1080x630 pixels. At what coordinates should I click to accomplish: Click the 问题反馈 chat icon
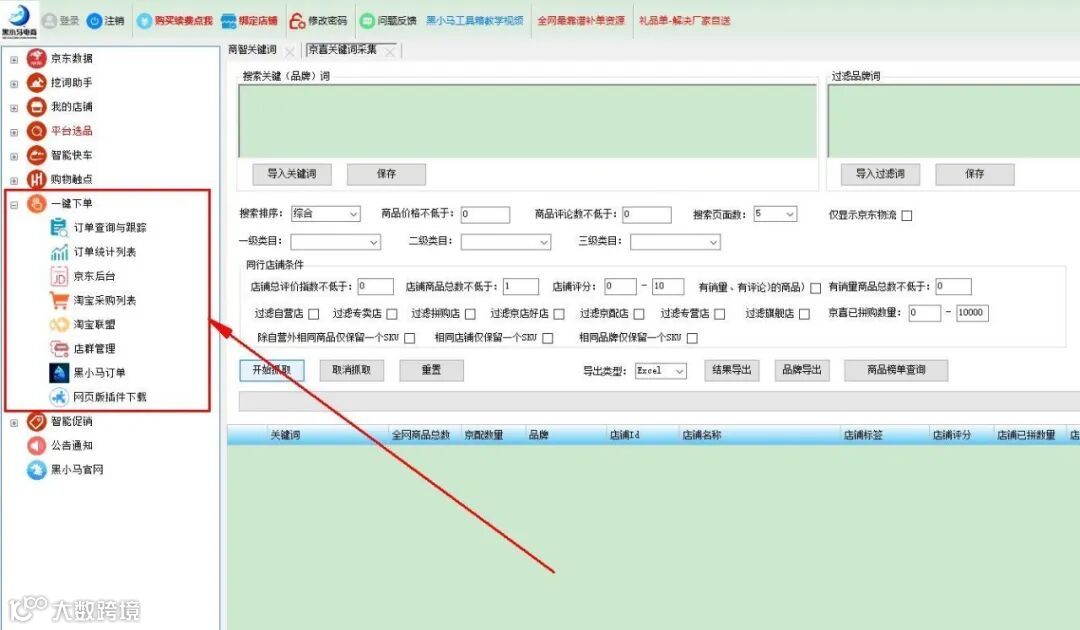point(368,21)
